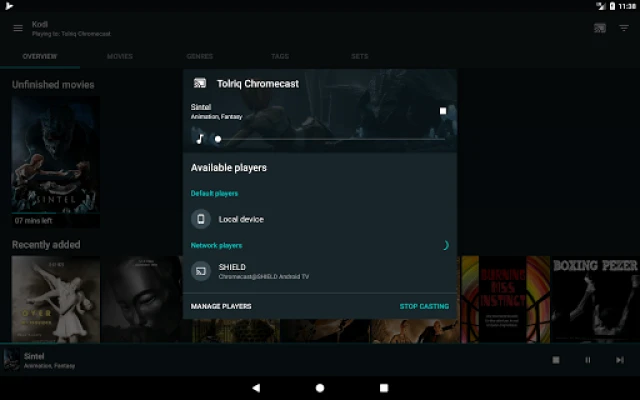Click the Tolriq Chromecast dialog title
The width and height of the screenshot is (640, 400).
(258, 84)
